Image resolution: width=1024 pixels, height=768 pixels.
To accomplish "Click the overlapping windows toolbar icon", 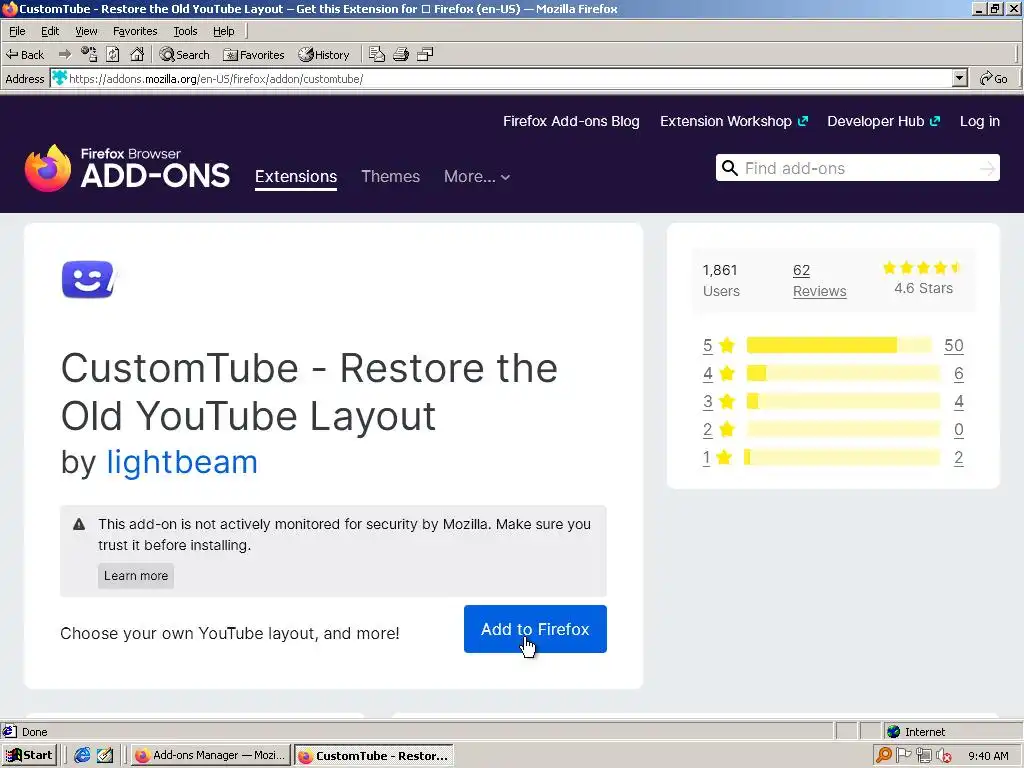I will [x=425, y=54].
